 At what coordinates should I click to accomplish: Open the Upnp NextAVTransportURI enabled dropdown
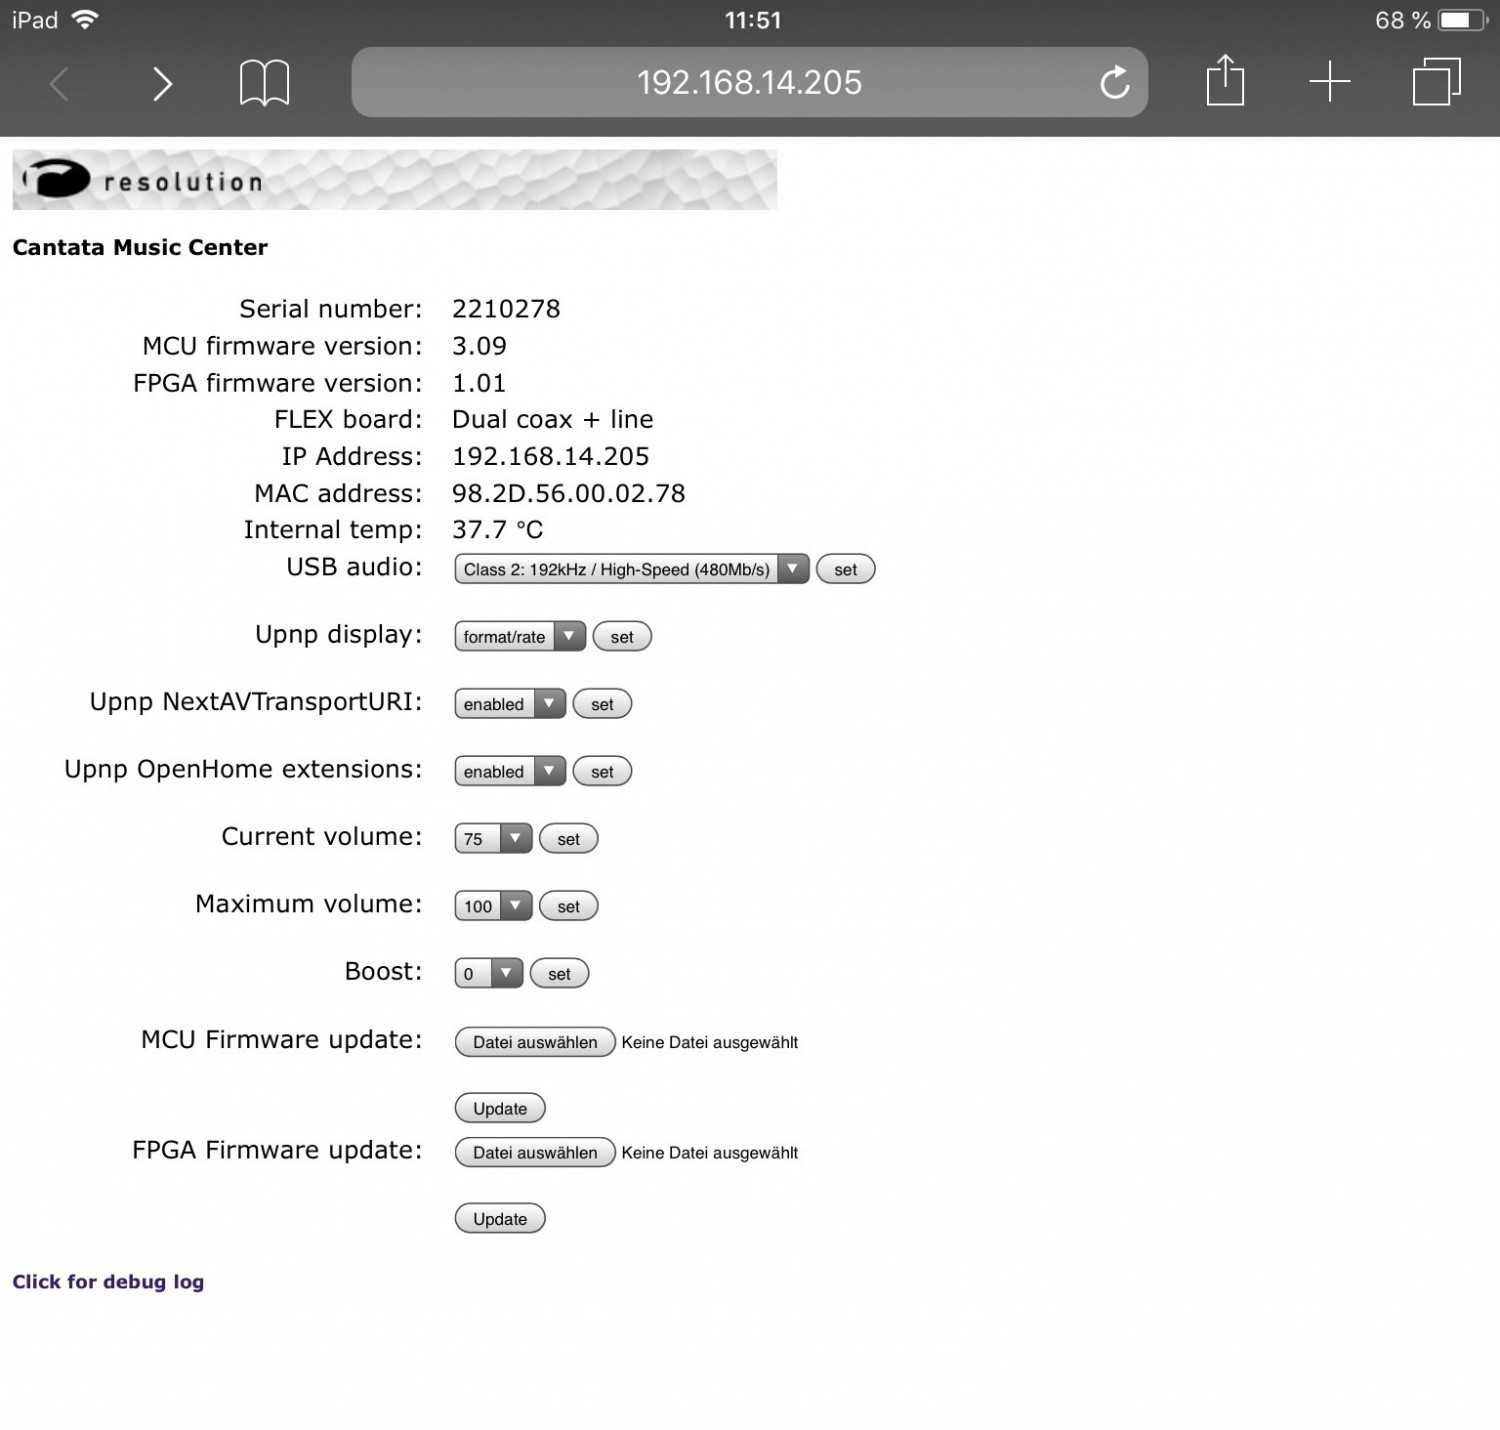[x=510, y=704]
